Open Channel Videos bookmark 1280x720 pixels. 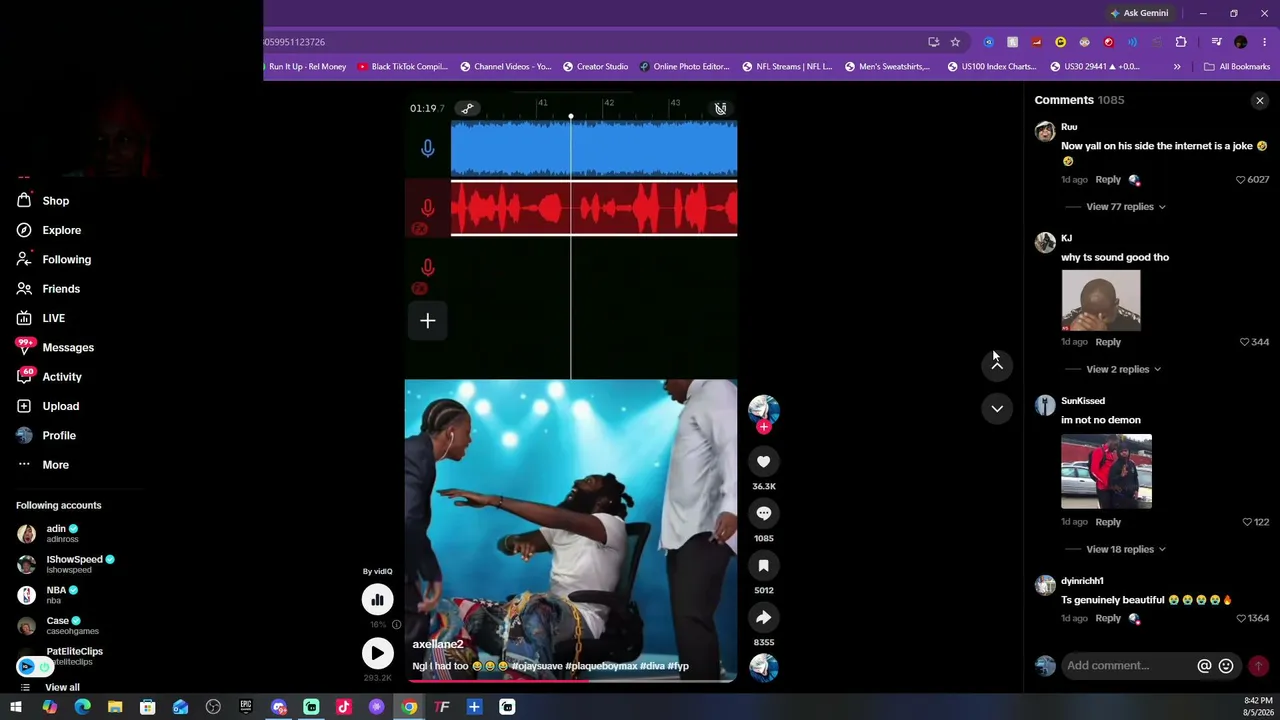tap(505, 67)
